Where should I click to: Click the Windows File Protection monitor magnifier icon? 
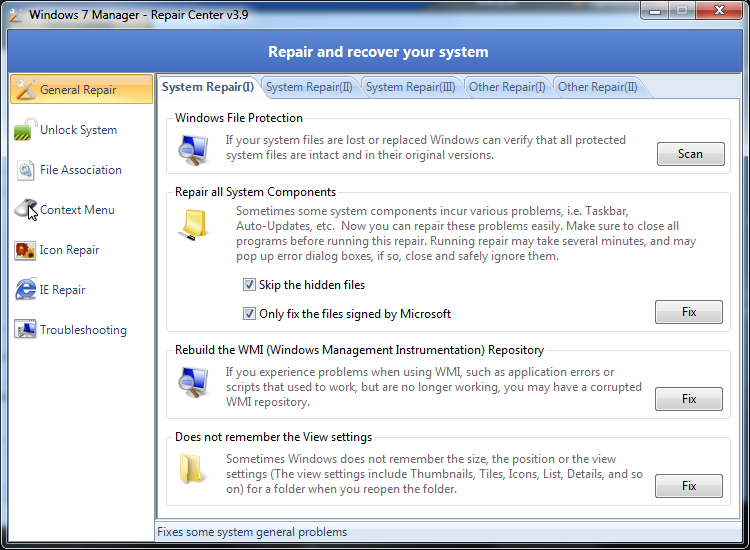pyautogui.click(x=193, y=150)
